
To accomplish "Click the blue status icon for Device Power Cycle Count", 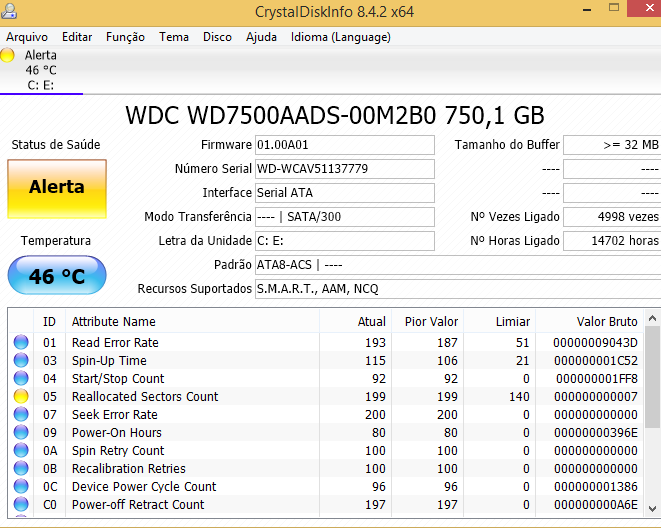I will coord(21,487).
